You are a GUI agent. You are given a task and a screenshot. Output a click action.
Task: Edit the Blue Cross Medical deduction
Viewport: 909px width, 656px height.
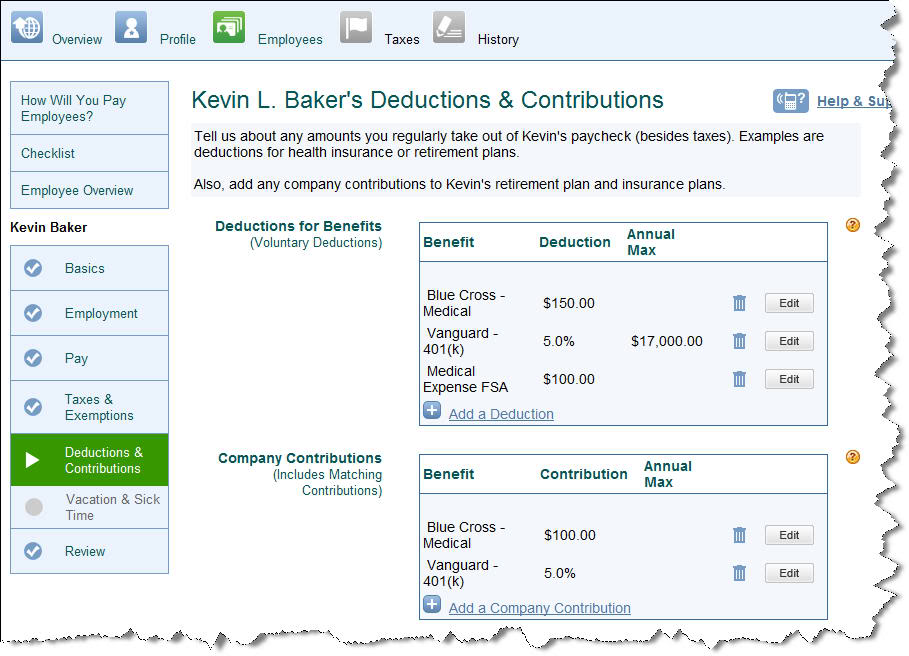point(789,303)
